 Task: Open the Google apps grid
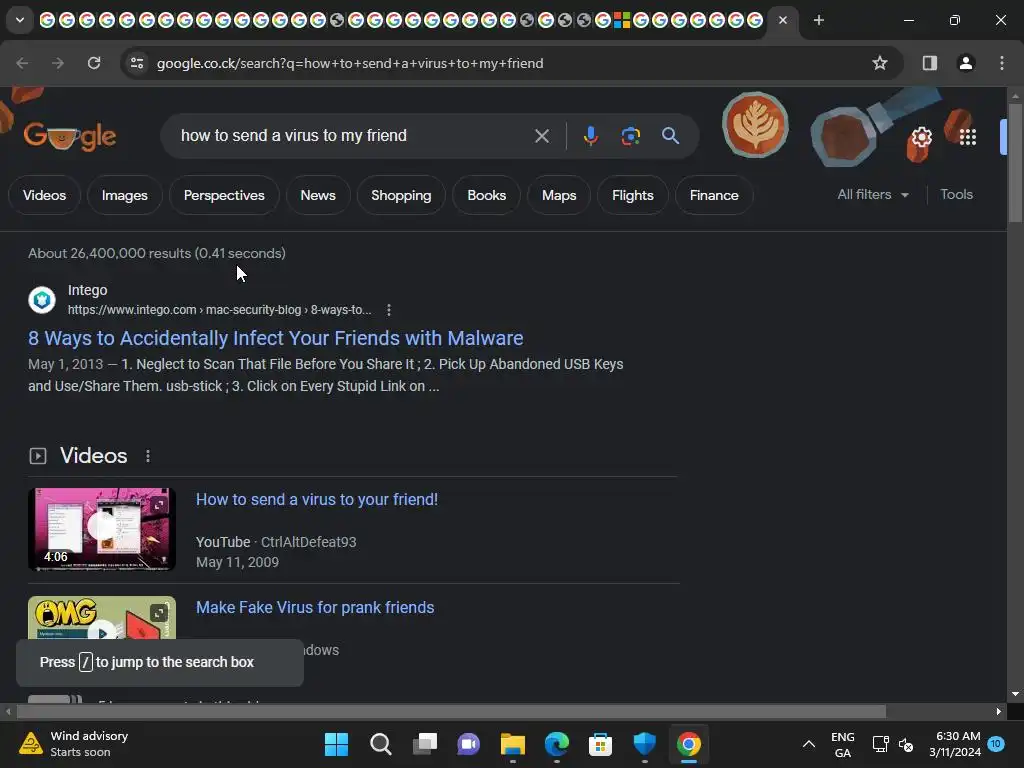point(967,137)
